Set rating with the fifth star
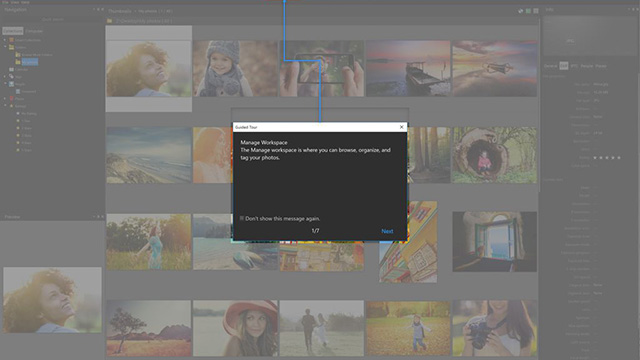The height and width of the screenshot is (360, 640). pos(619,158)
